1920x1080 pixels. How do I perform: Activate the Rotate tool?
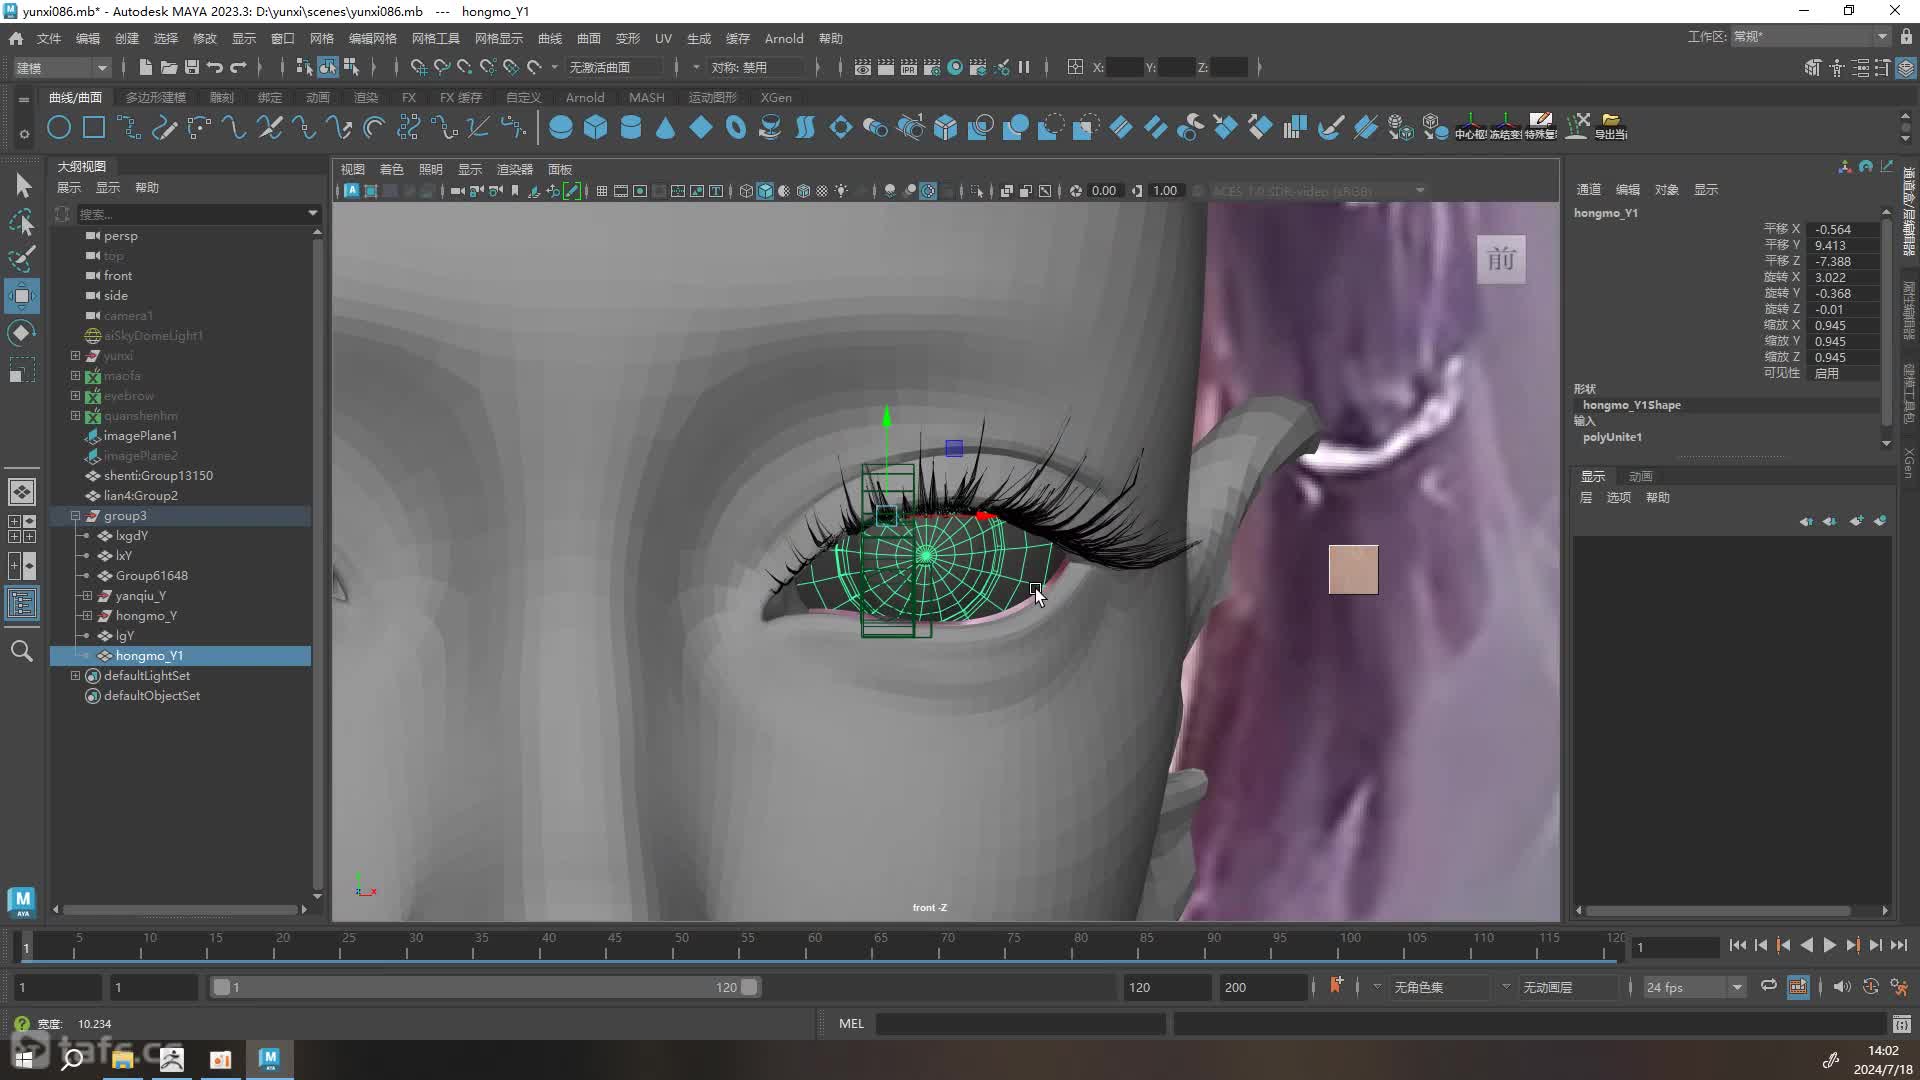[x=22, y=333]
